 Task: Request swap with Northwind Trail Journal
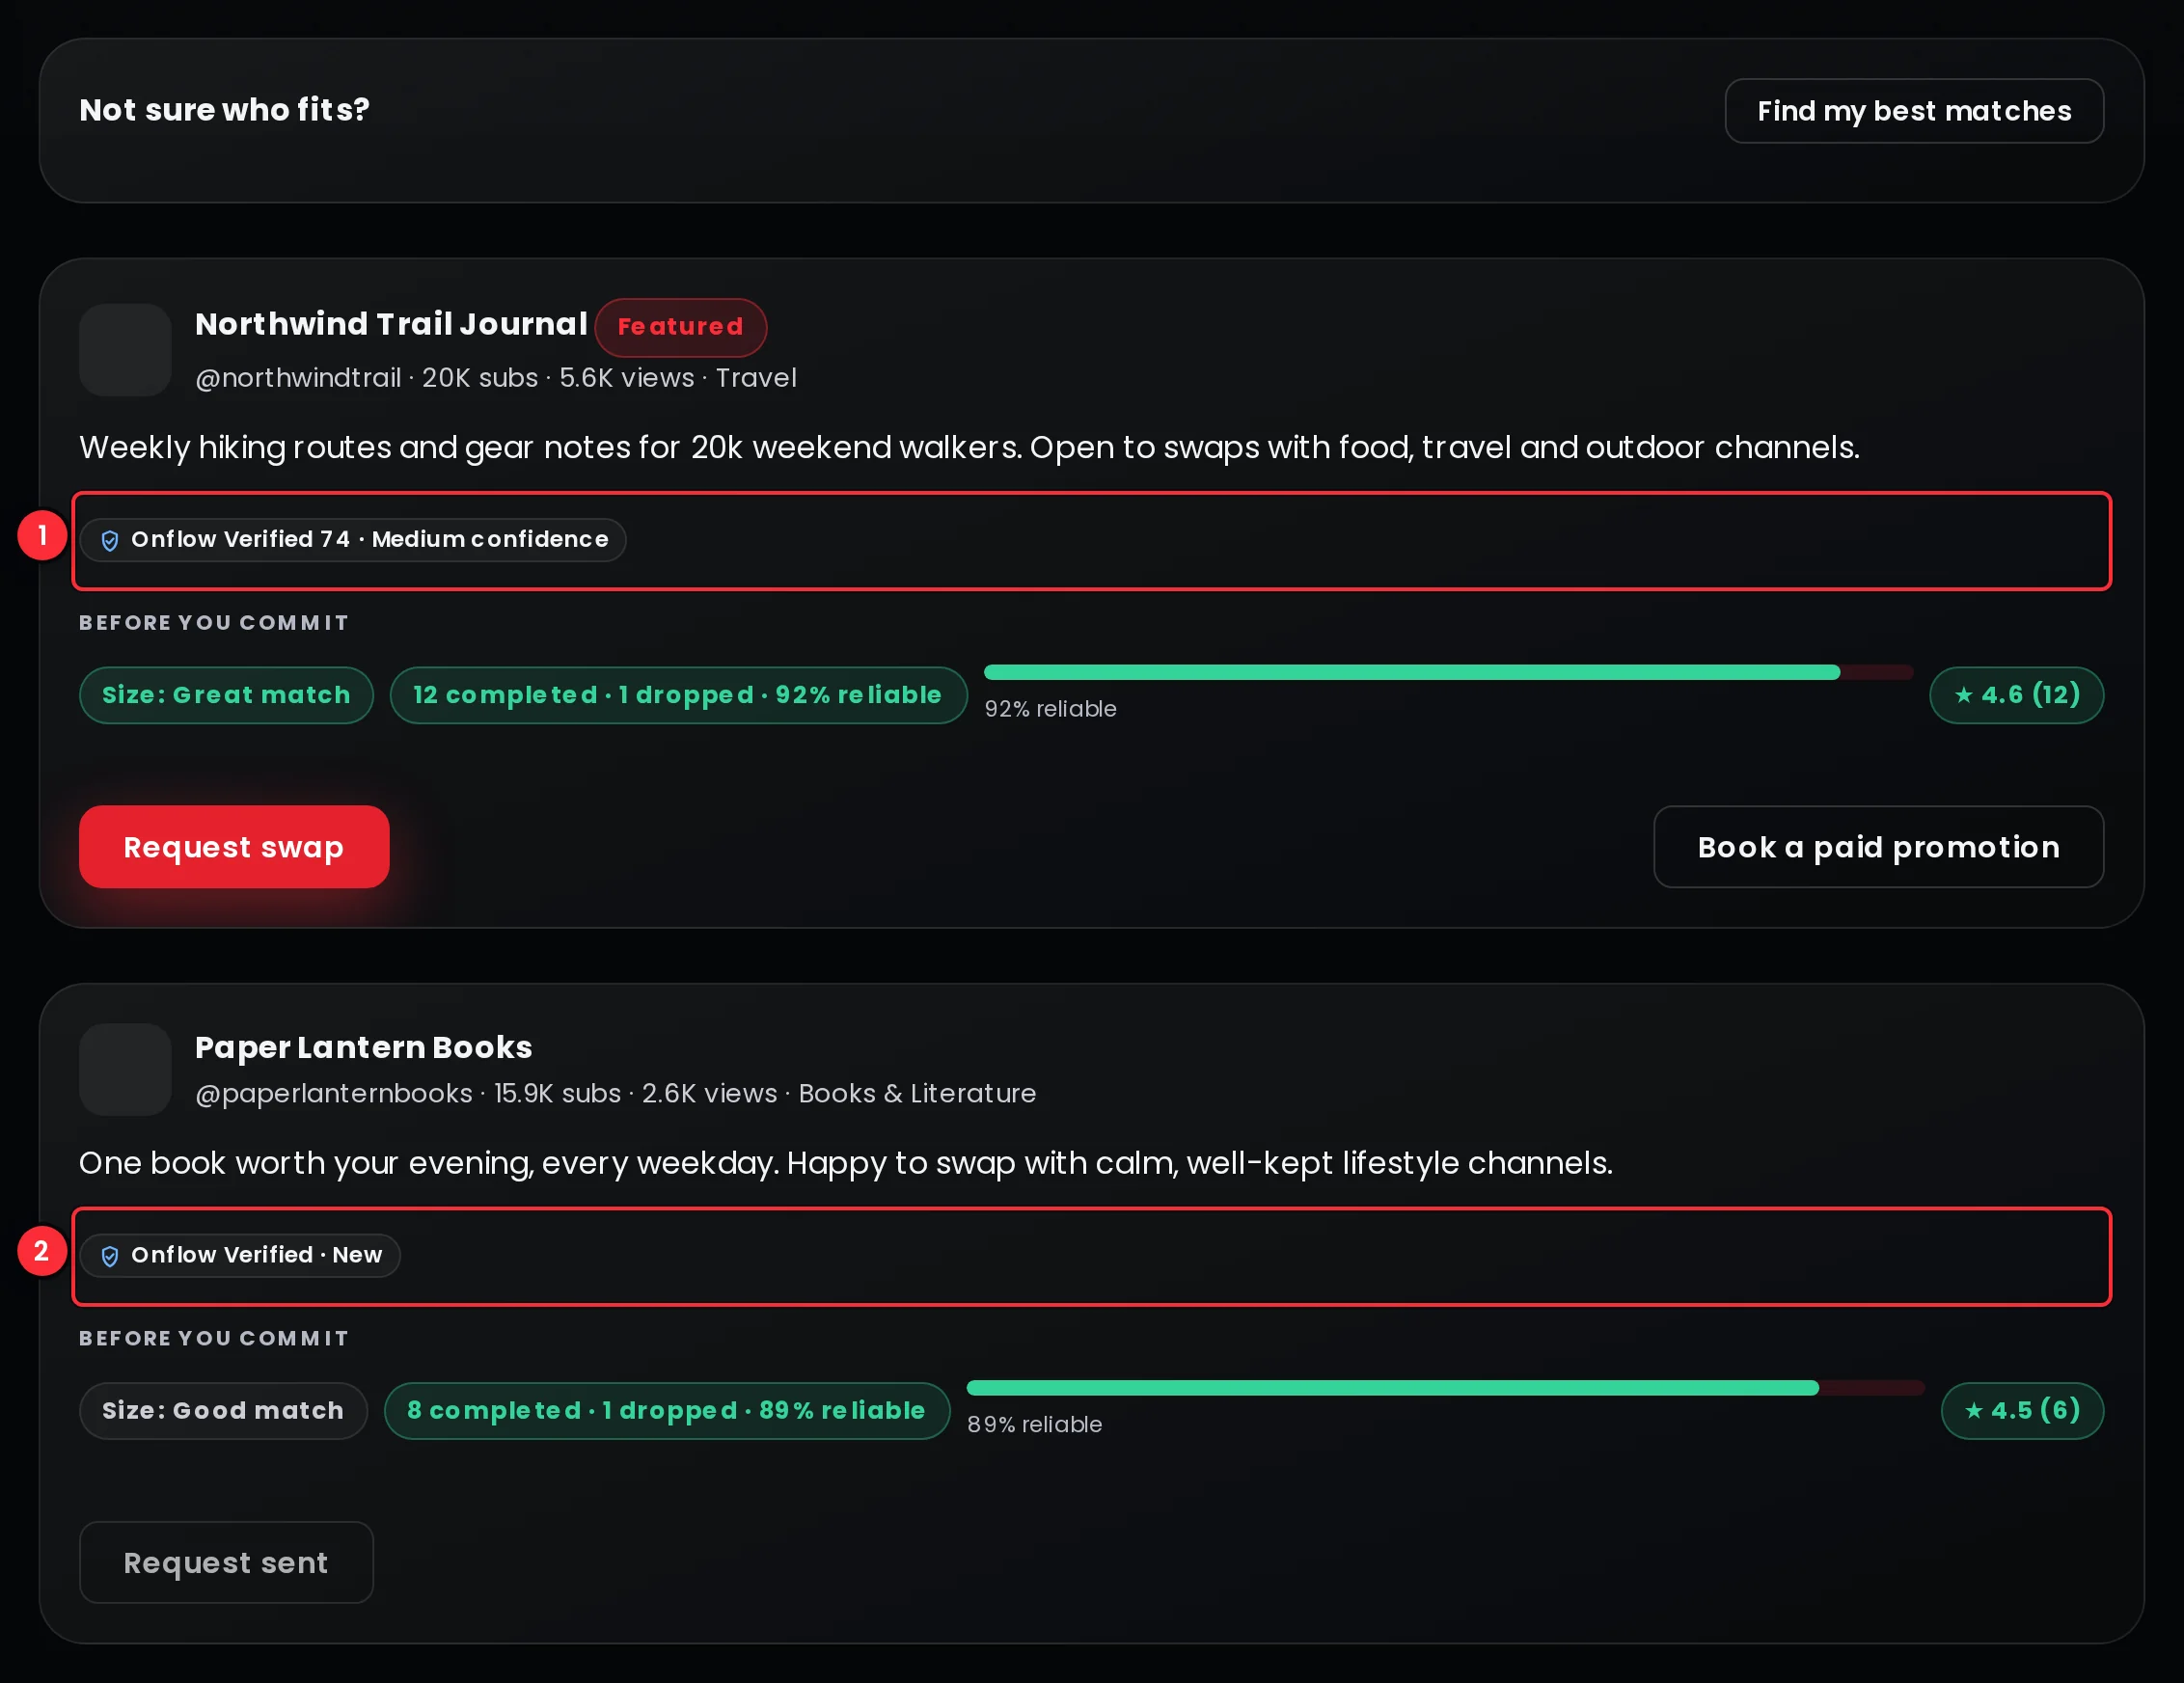tap(234, 847)
